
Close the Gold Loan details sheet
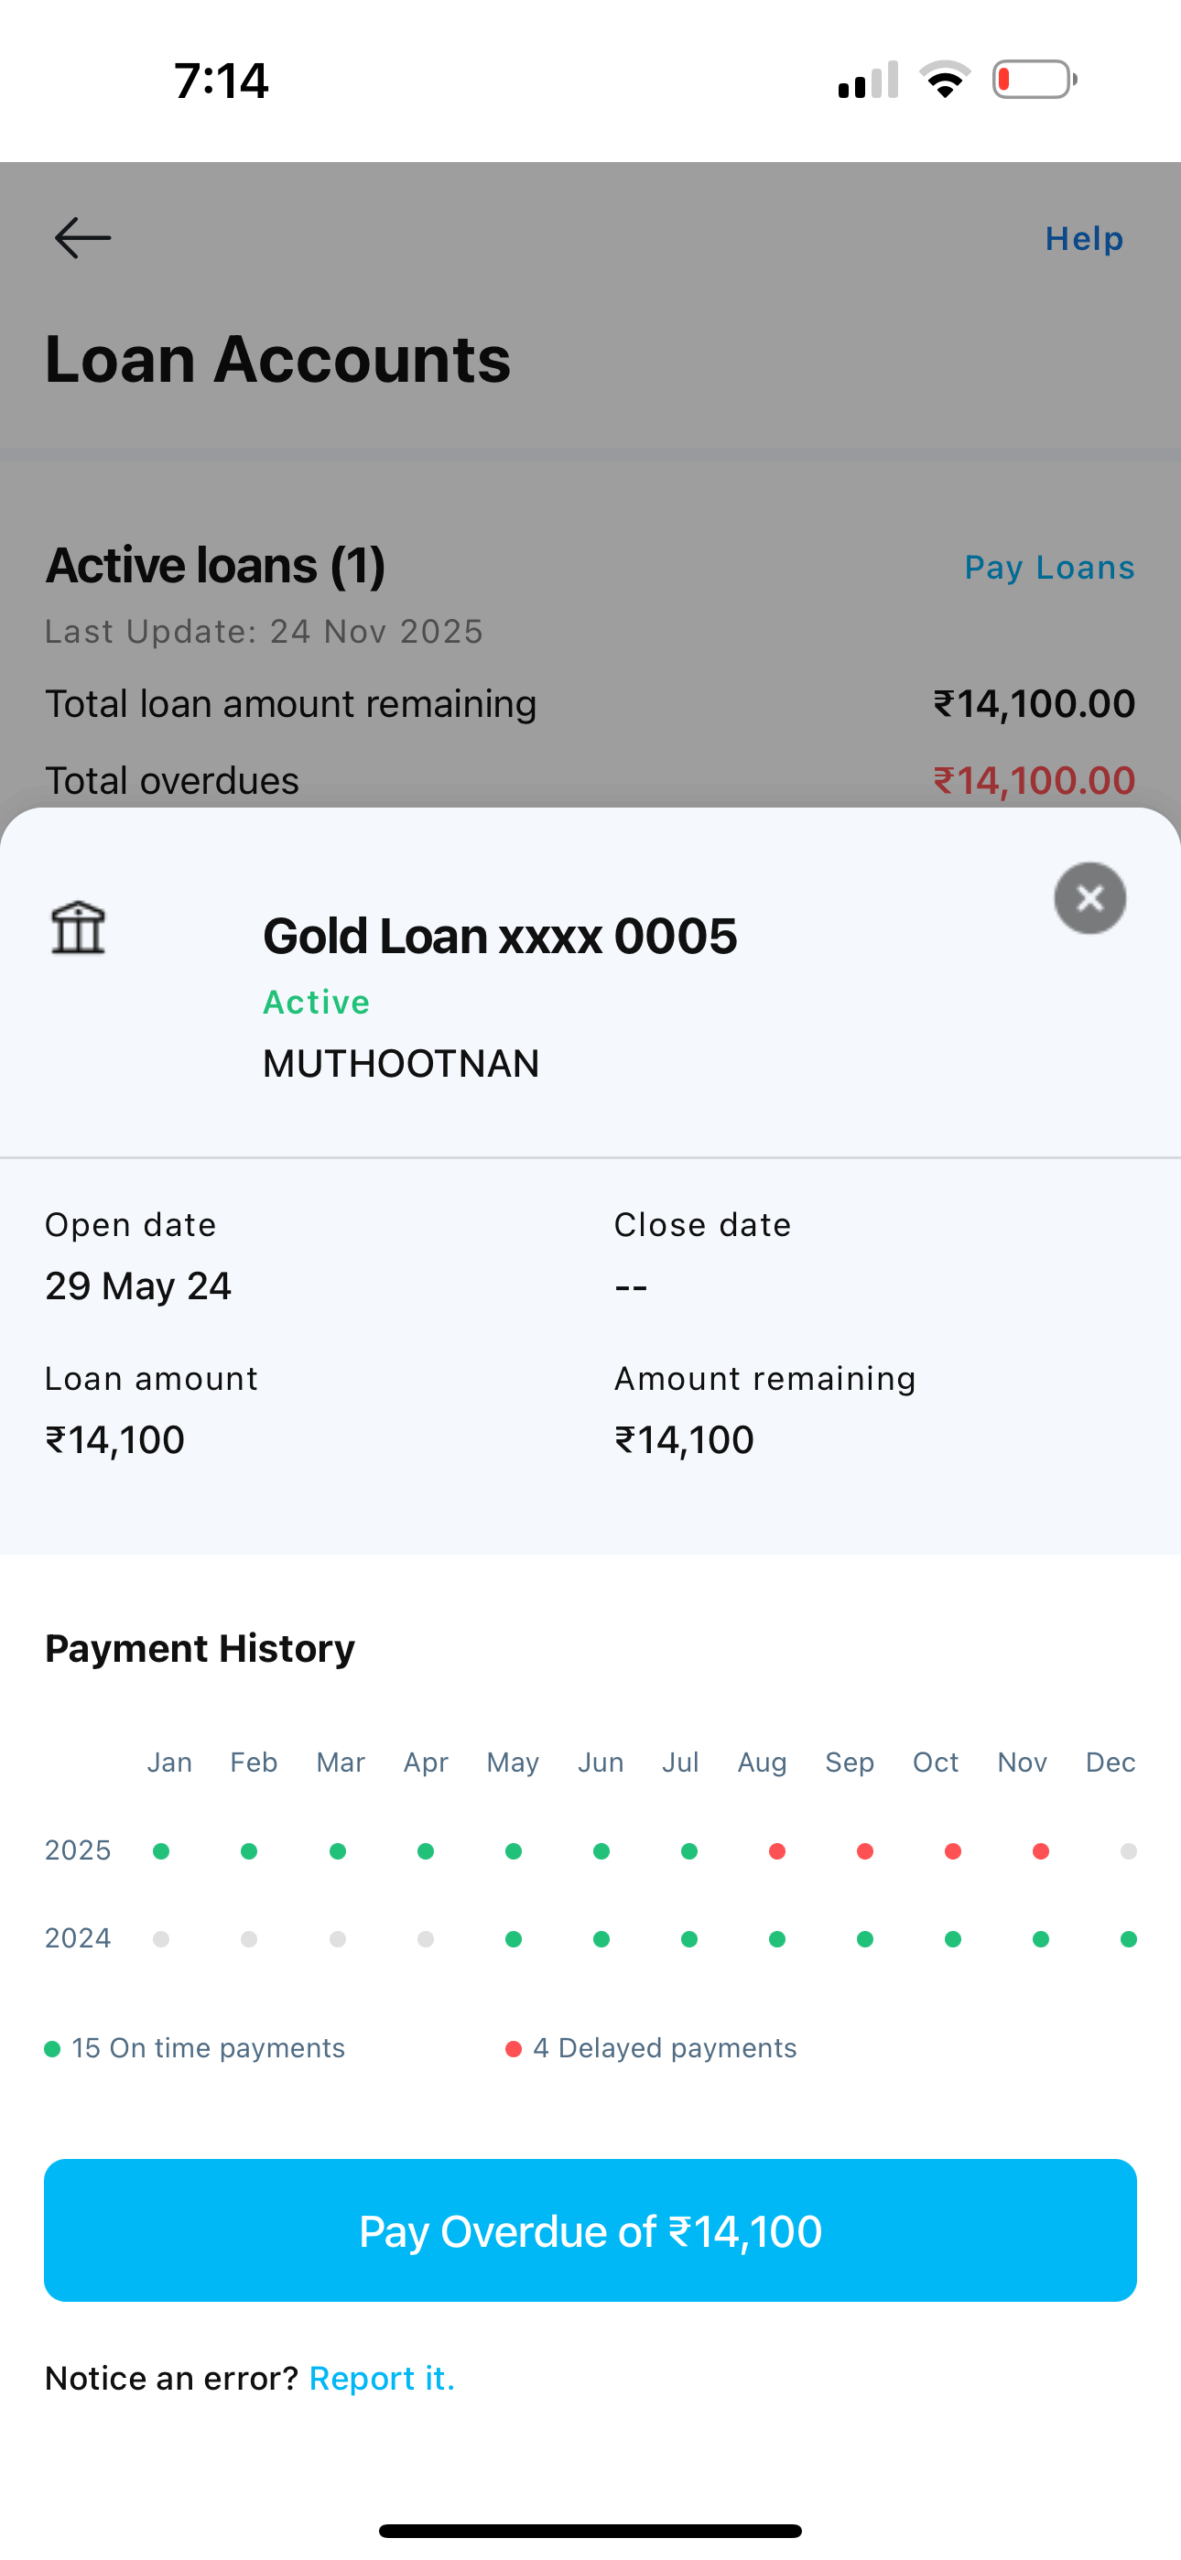(x=1089, y=898)
